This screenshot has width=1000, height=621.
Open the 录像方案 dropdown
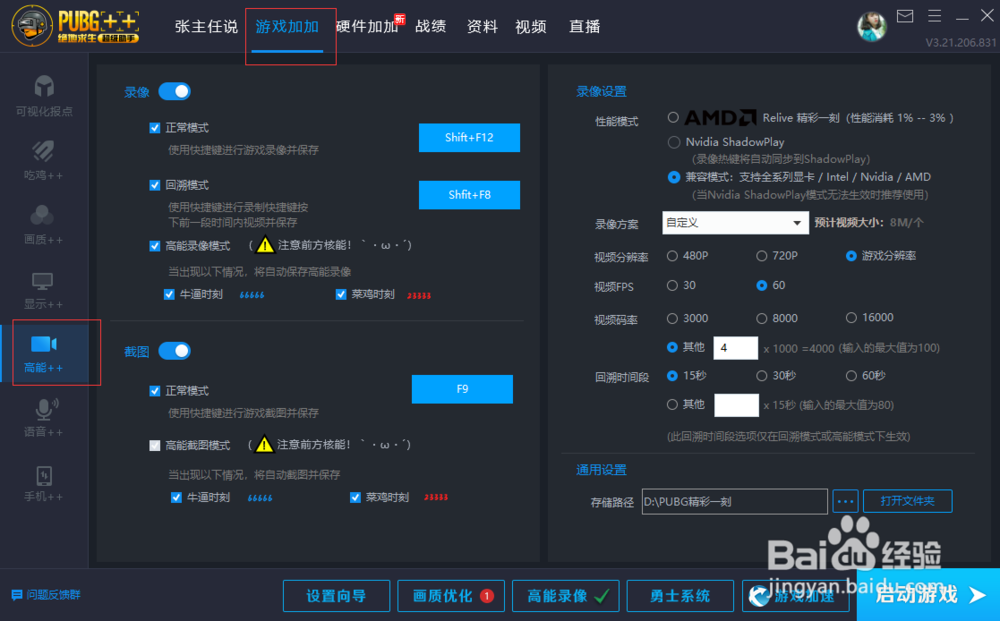click(x=735, y=223)
